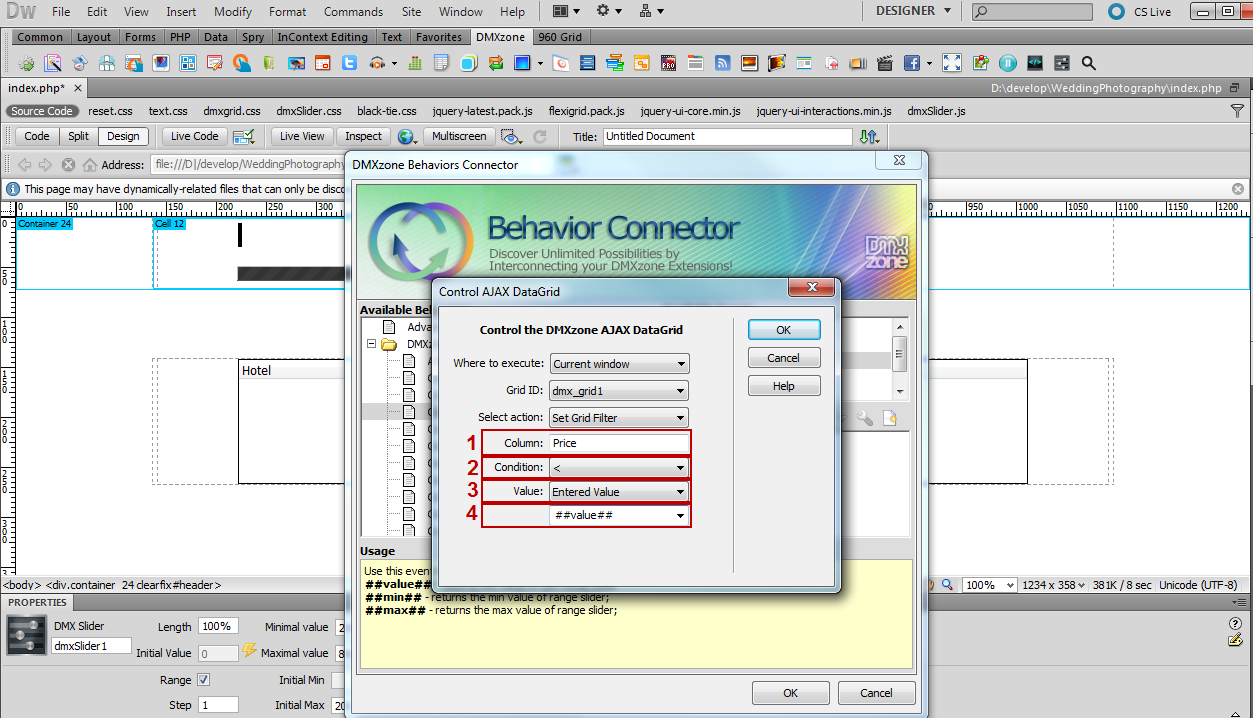Click OK in the Behaviors Connector window

pos(790,693)
